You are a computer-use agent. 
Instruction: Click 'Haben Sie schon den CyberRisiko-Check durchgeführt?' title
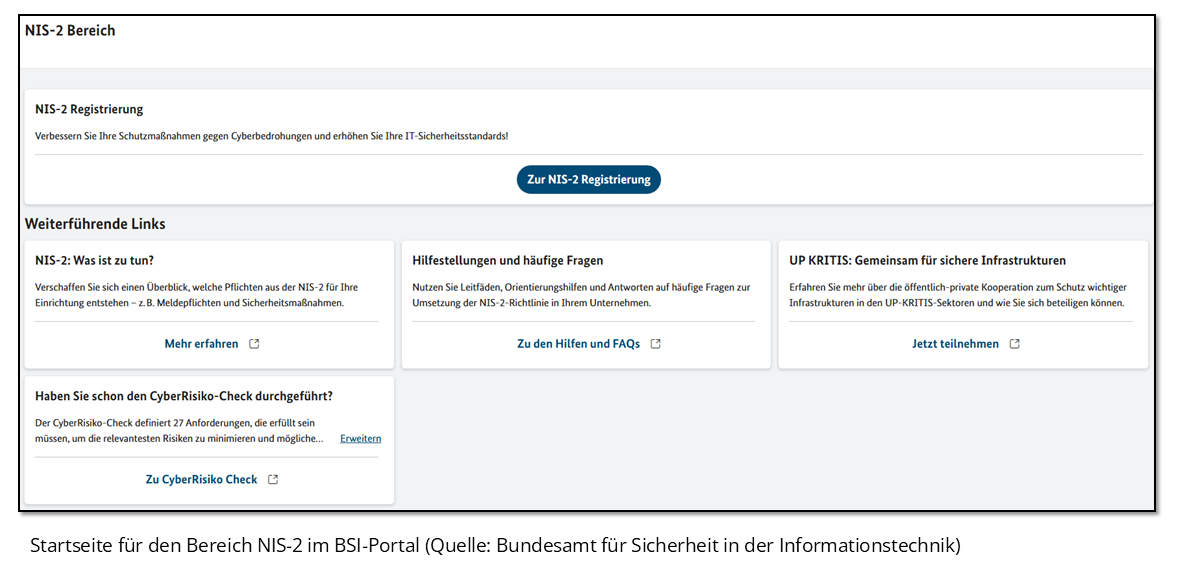tap(184, 396)
